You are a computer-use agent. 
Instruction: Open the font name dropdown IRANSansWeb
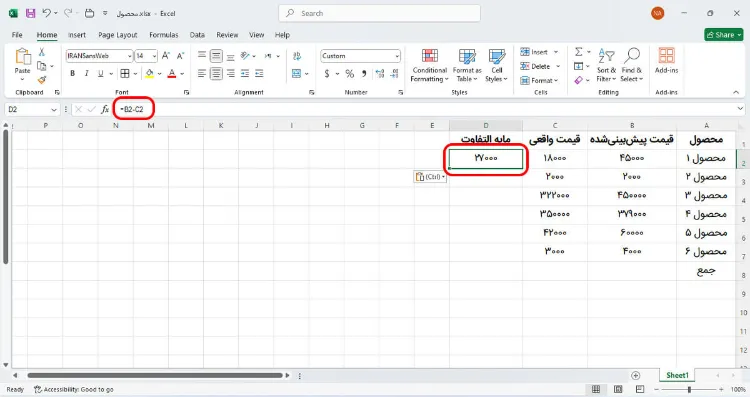pos(129,56)
